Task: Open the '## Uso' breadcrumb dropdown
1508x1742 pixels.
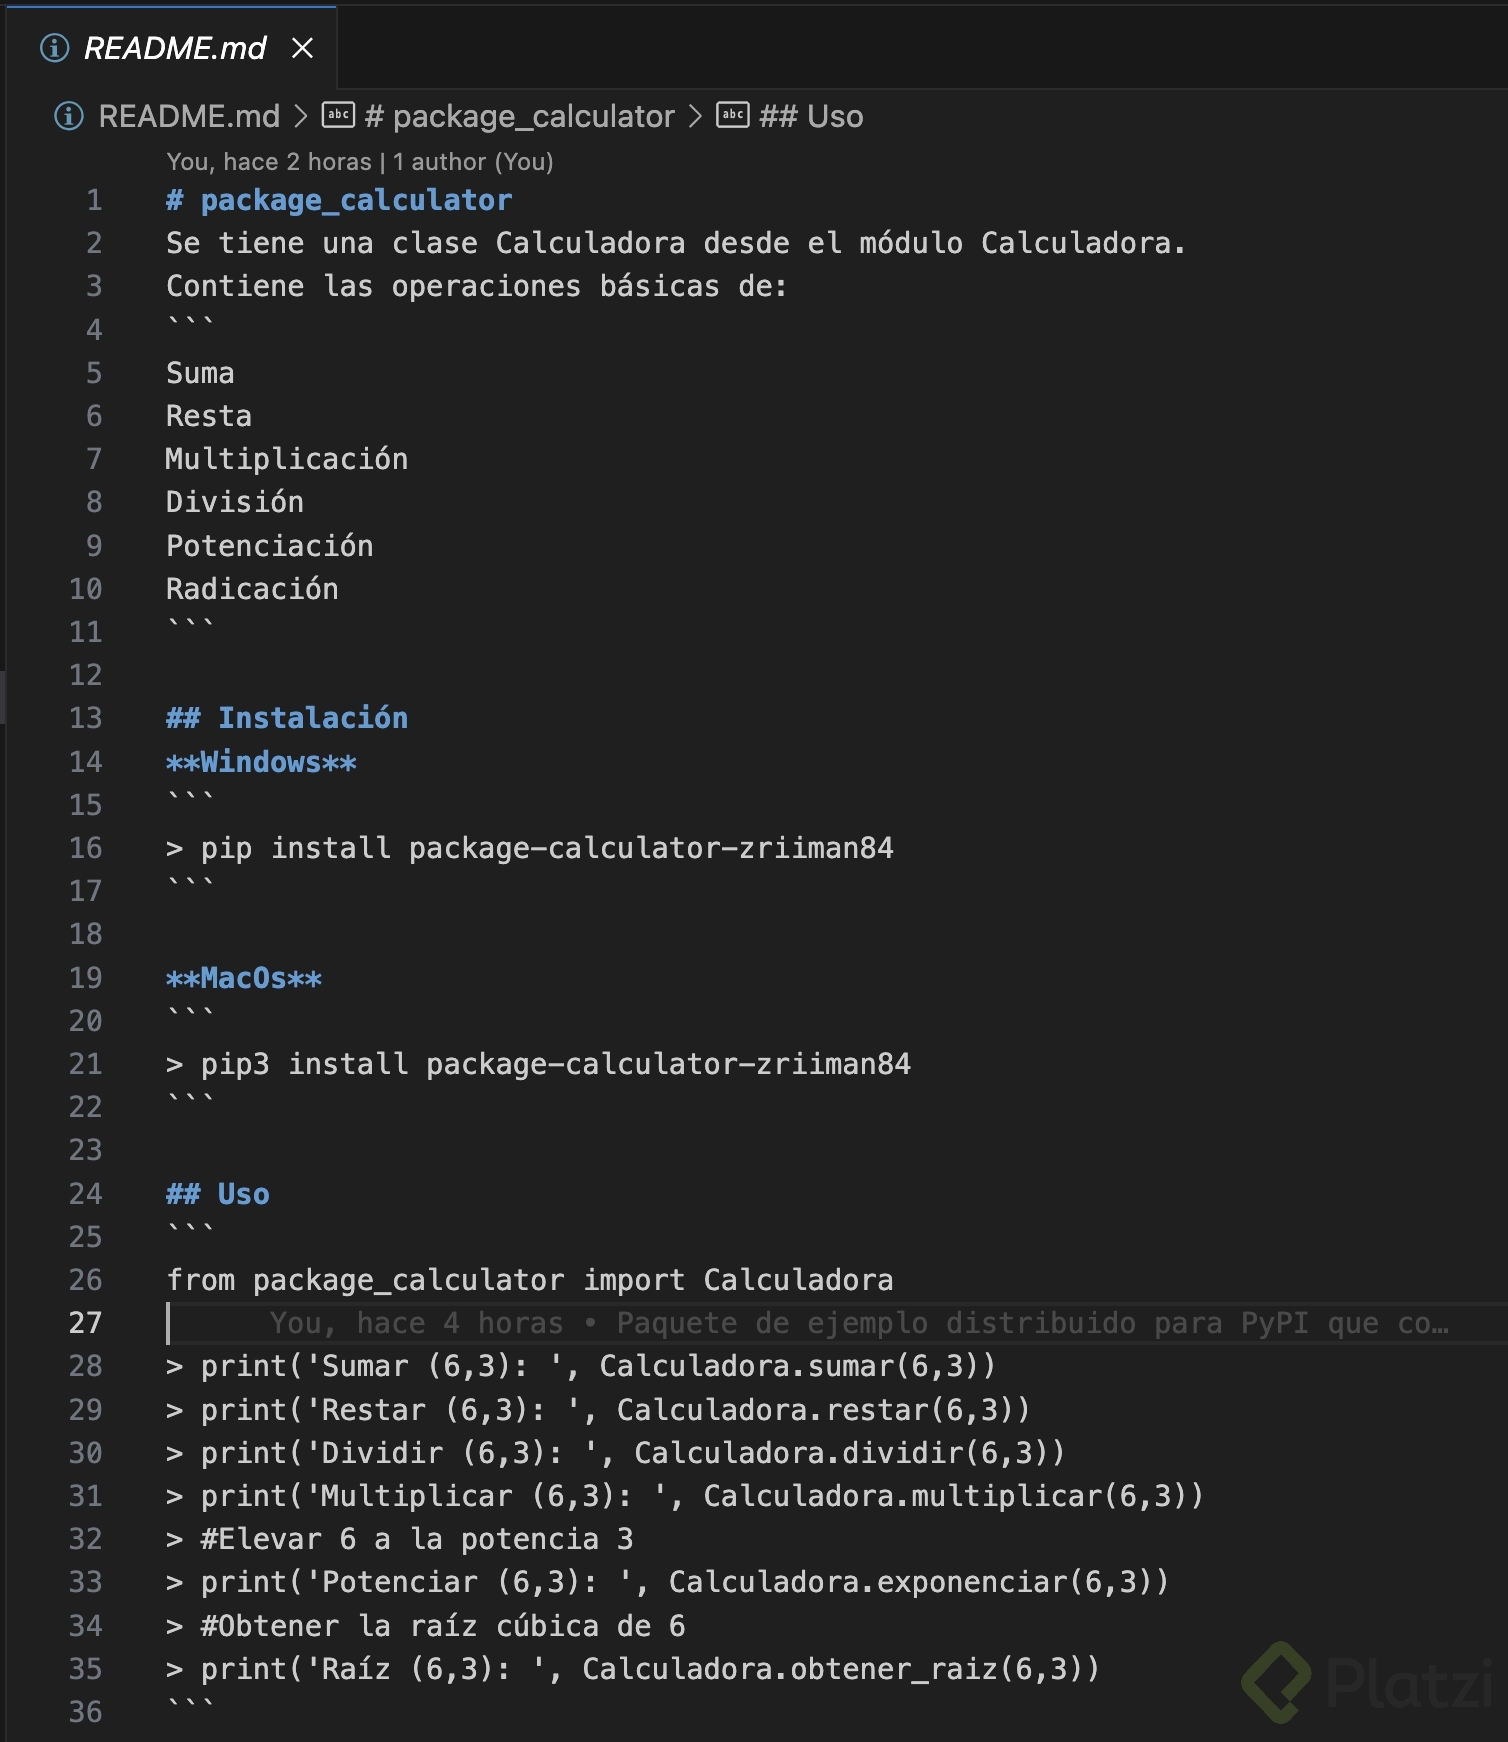Action: click(x=811, y=116)
